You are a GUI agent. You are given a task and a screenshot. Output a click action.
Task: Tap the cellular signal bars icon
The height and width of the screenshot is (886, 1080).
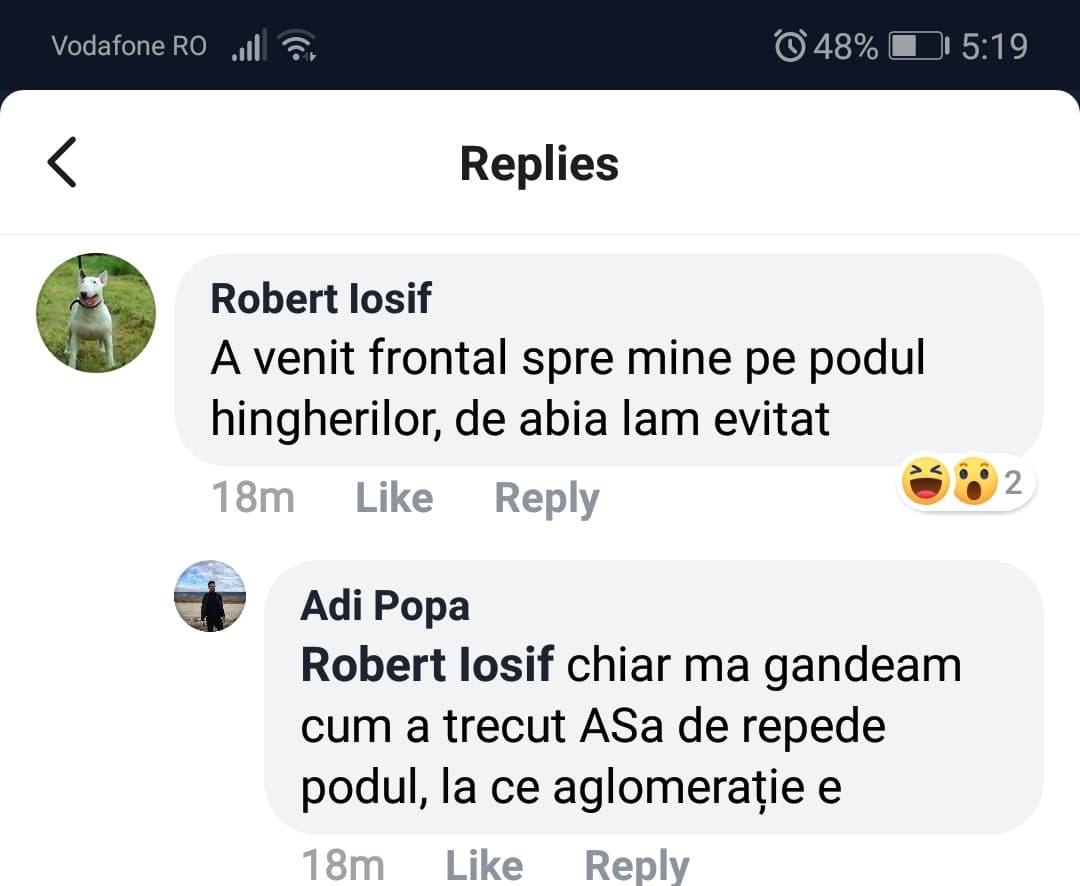250,46
